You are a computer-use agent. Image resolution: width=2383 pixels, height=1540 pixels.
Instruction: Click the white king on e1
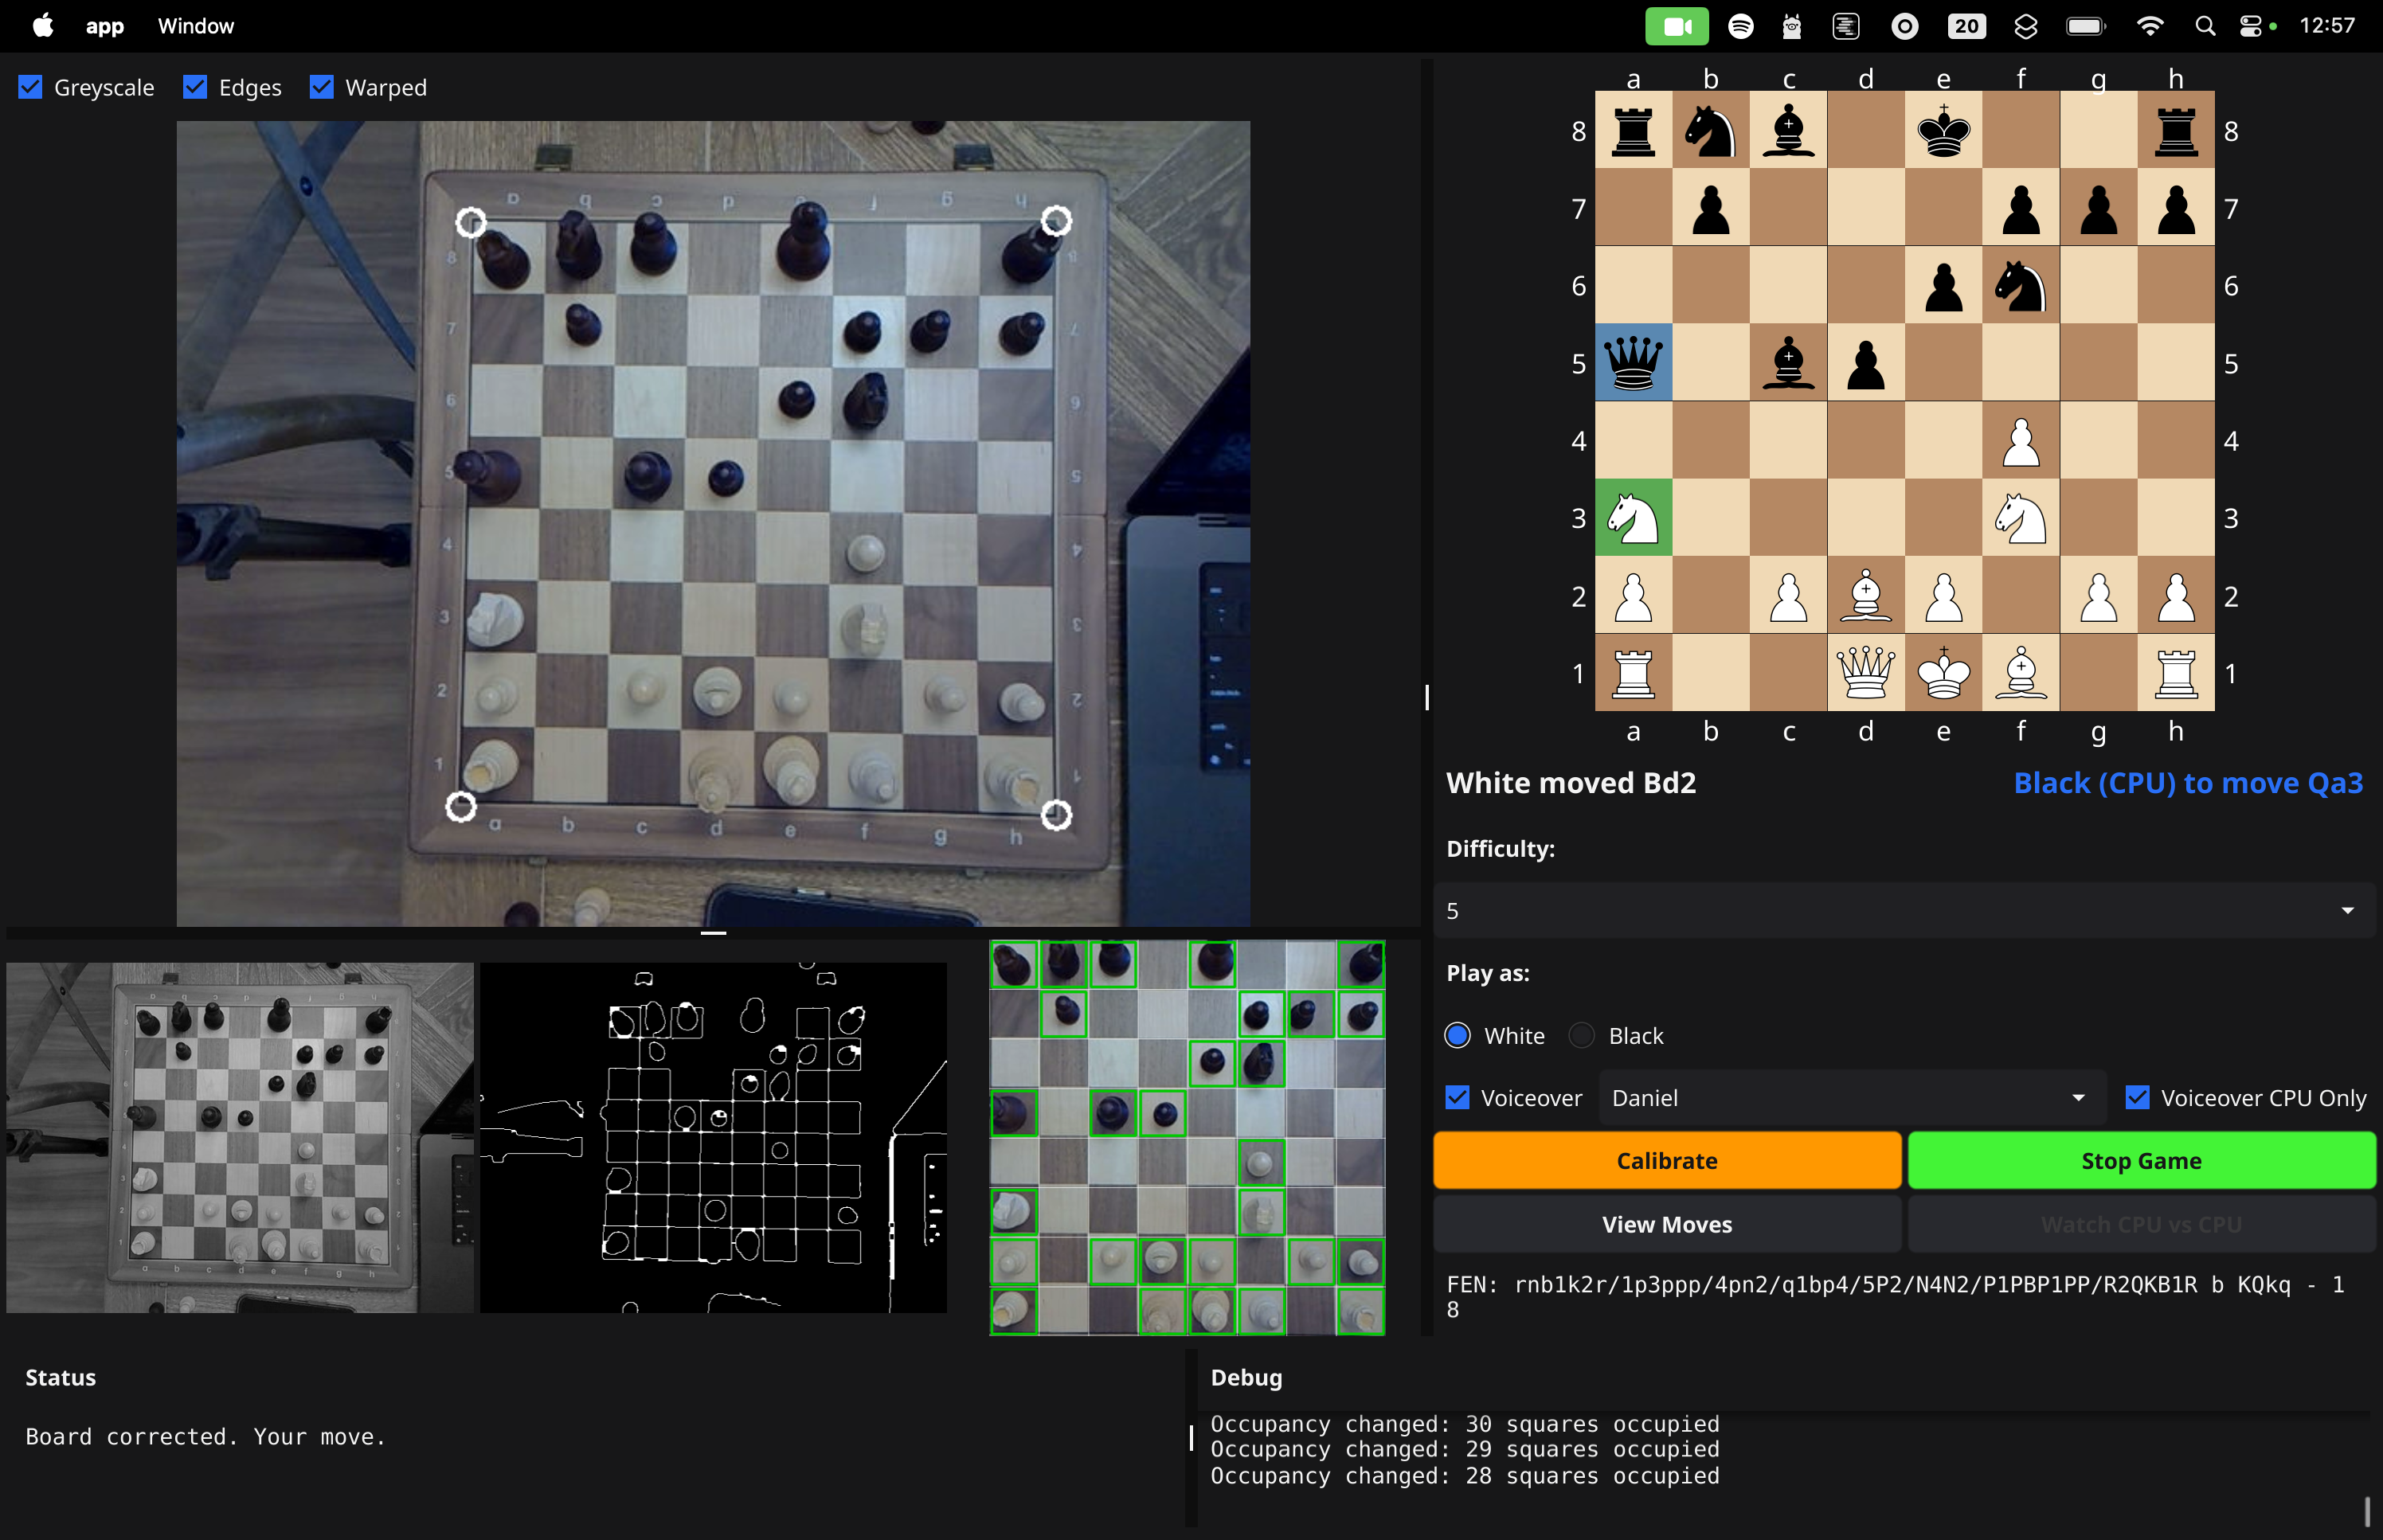1943,672
